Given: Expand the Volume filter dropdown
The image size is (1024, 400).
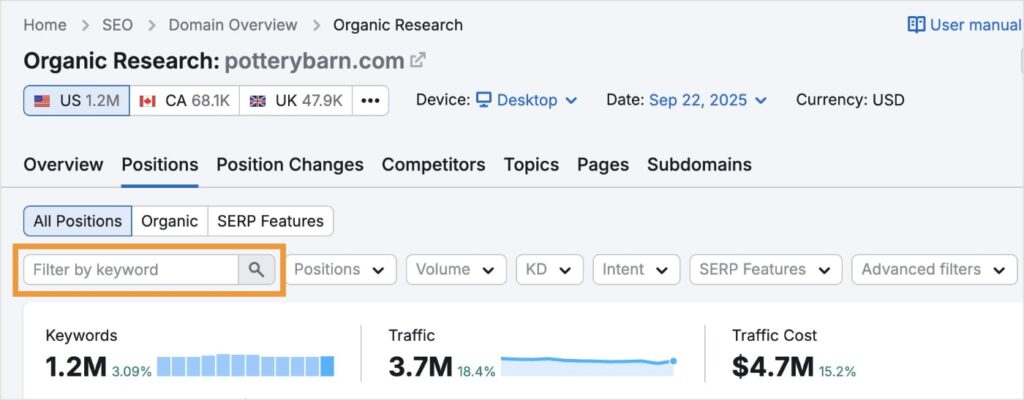Looking at the screenshot, I should tap(456, 269).
